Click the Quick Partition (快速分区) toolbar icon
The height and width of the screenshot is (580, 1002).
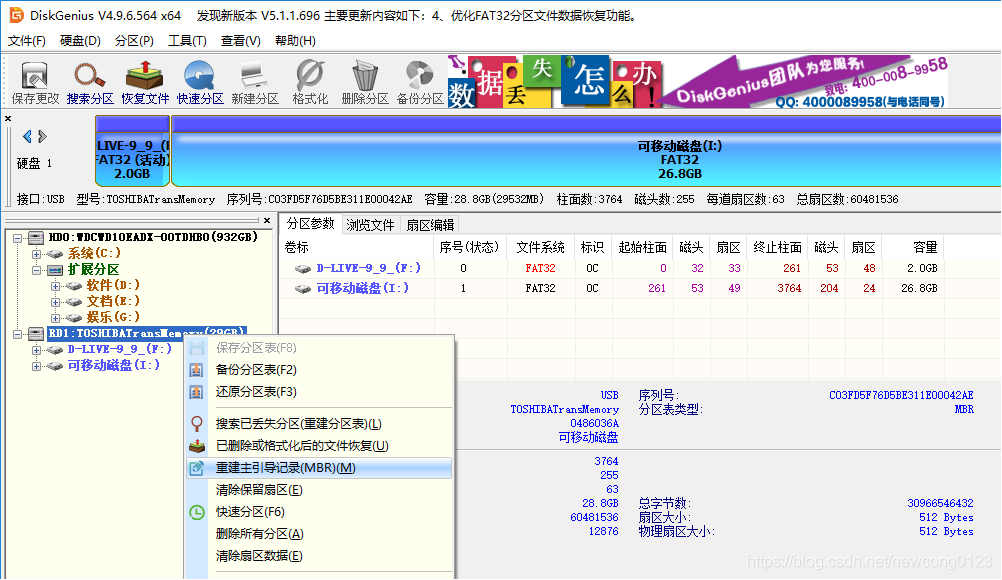click(x=200, y=82)
